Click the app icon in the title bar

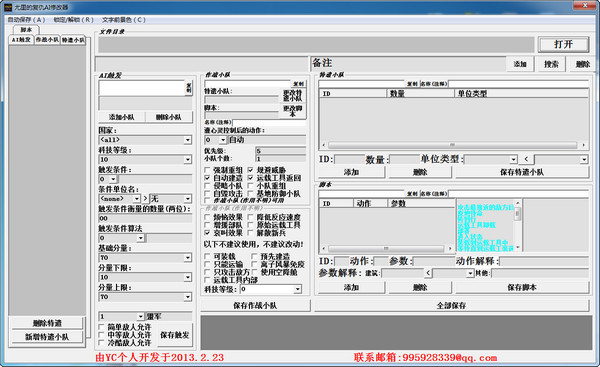8,7
